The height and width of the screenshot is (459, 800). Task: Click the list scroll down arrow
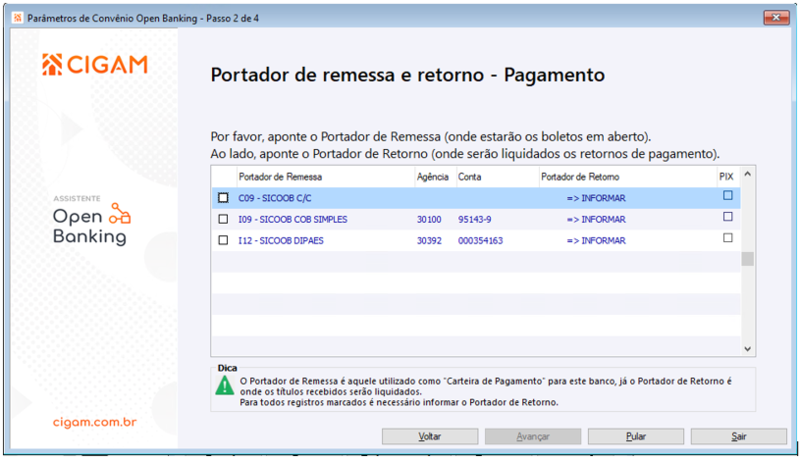pos(747,349)
